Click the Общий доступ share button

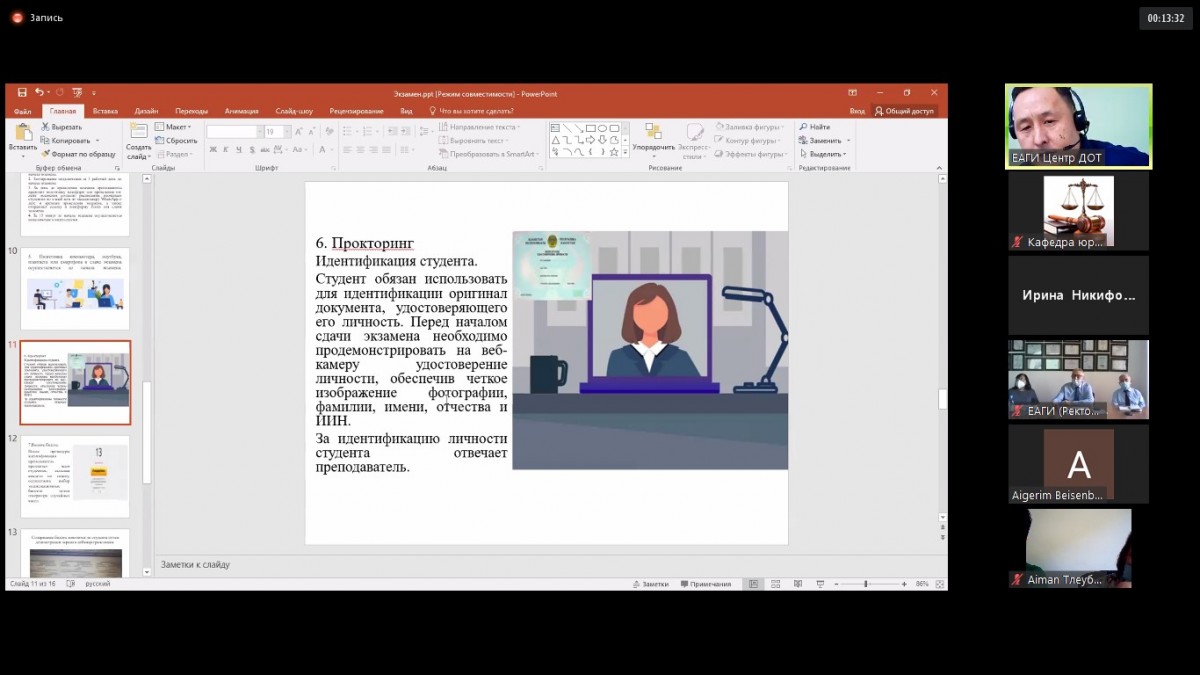(x=904, y=111)
